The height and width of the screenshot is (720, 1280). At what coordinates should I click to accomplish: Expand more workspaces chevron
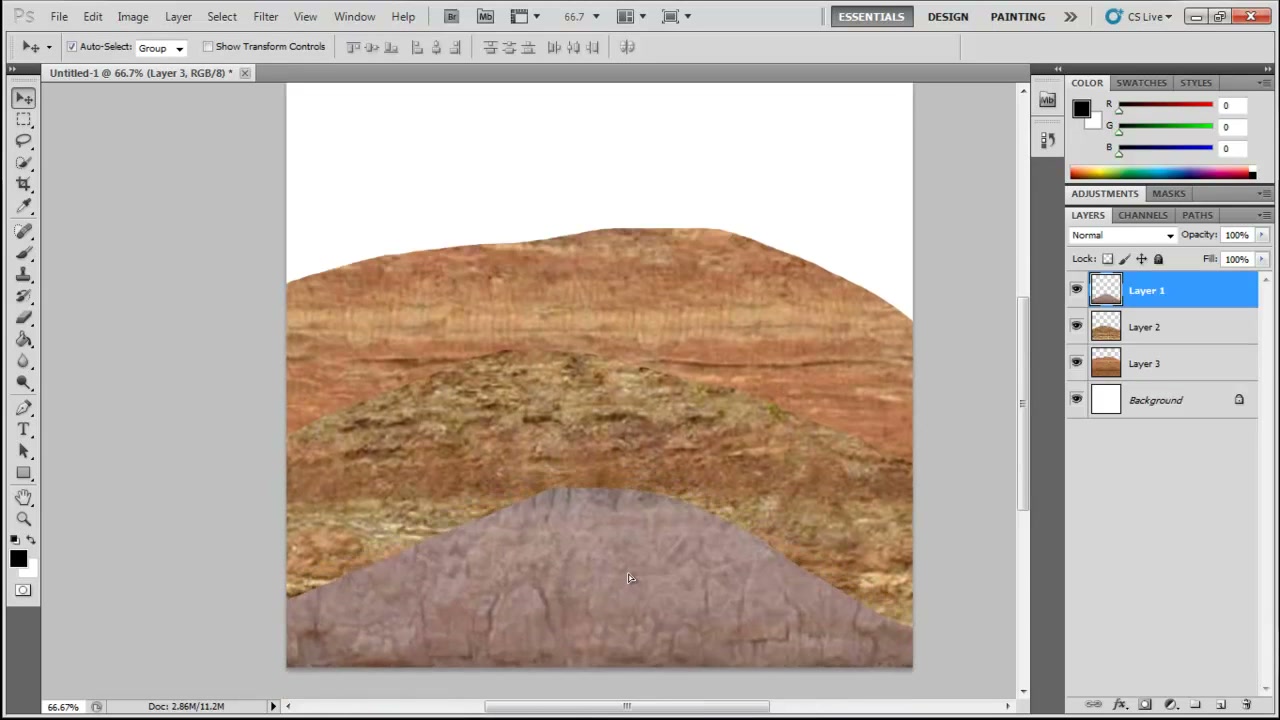point(1070,16)
